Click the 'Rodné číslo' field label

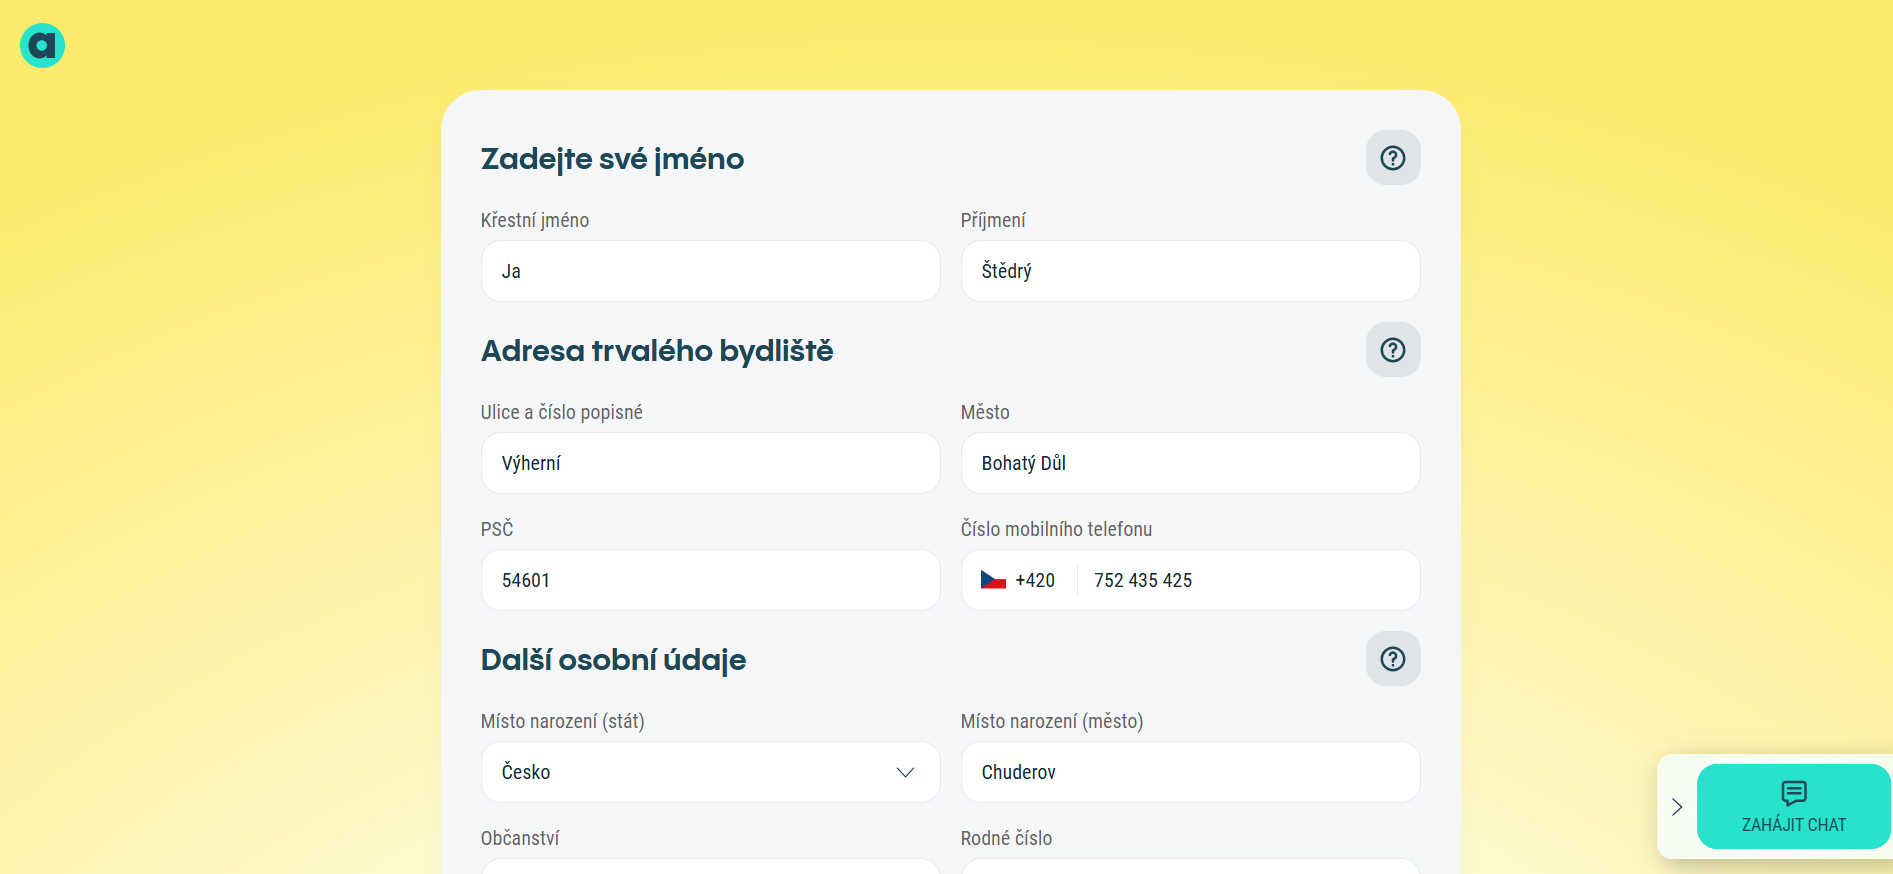pyautogui.click(x=1006, y=838)
